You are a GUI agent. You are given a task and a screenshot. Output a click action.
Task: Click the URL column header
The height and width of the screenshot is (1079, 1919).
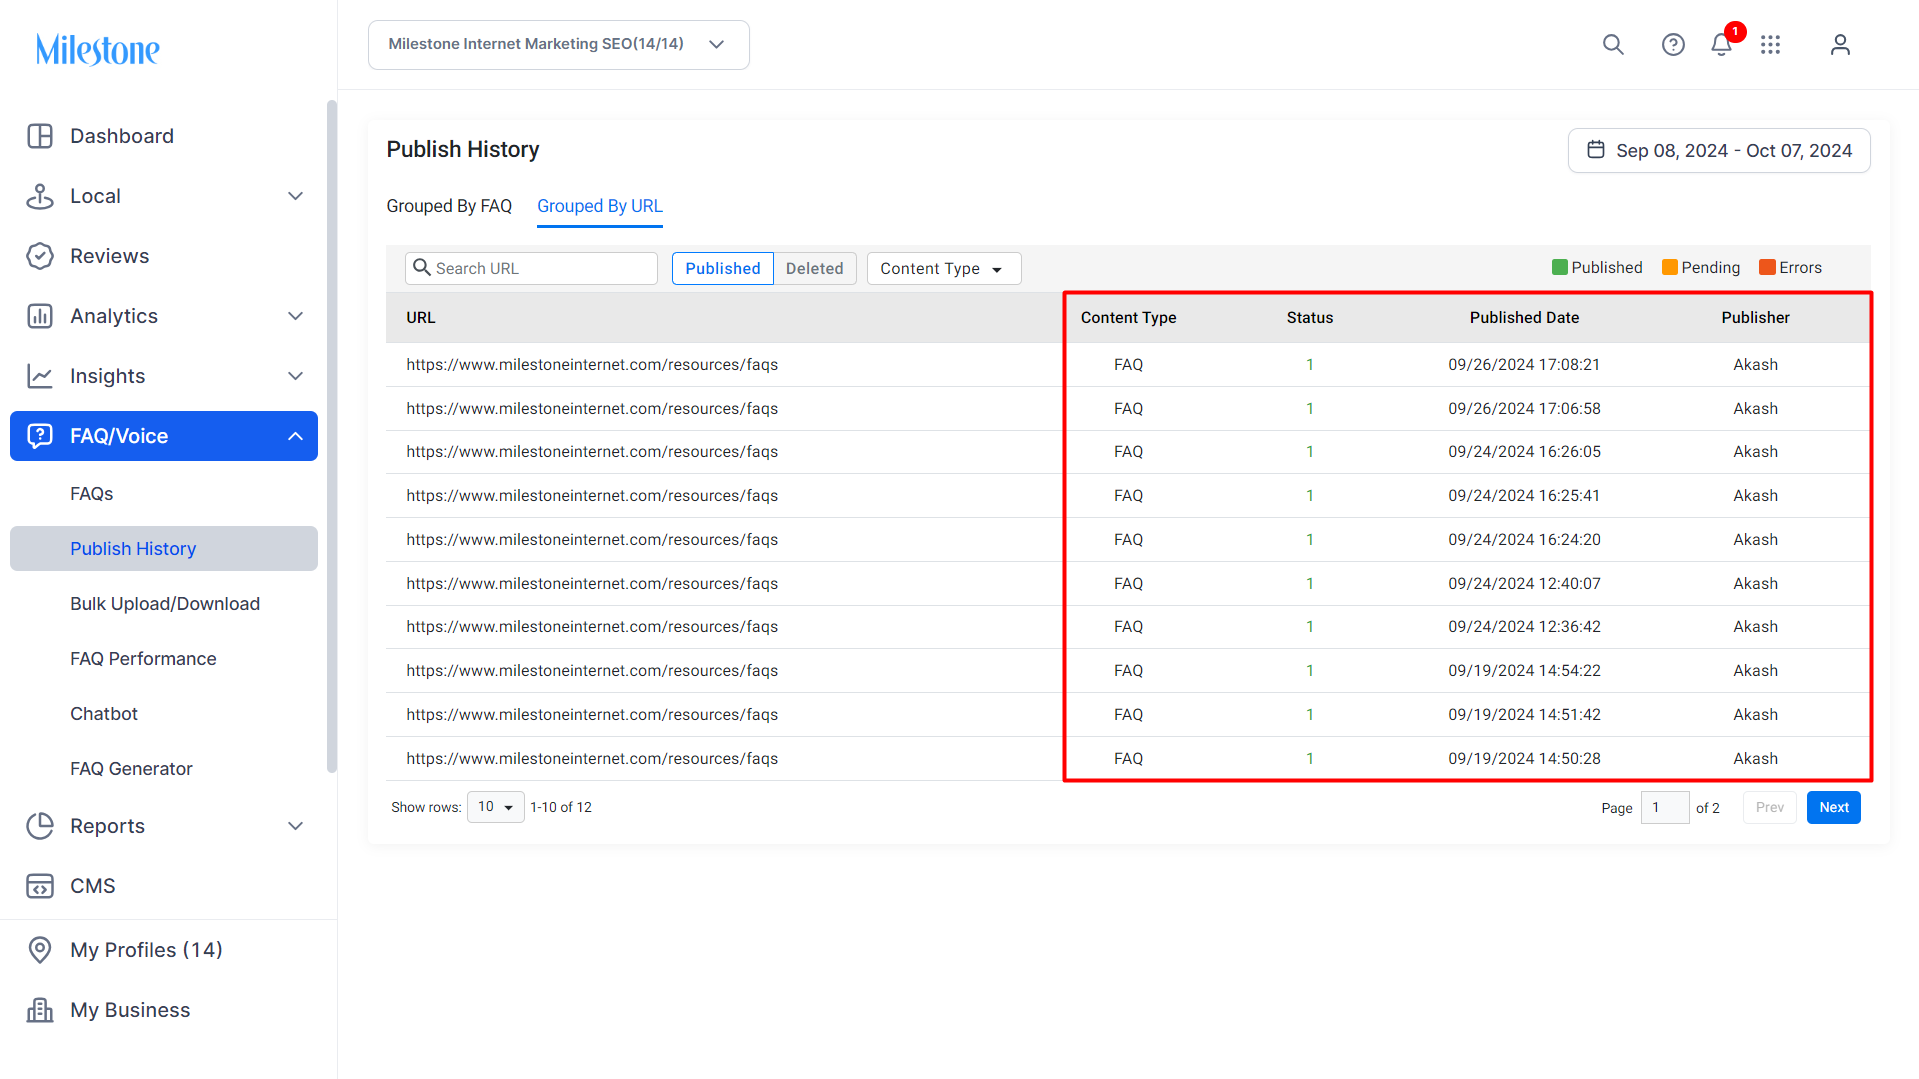point(421,317)
